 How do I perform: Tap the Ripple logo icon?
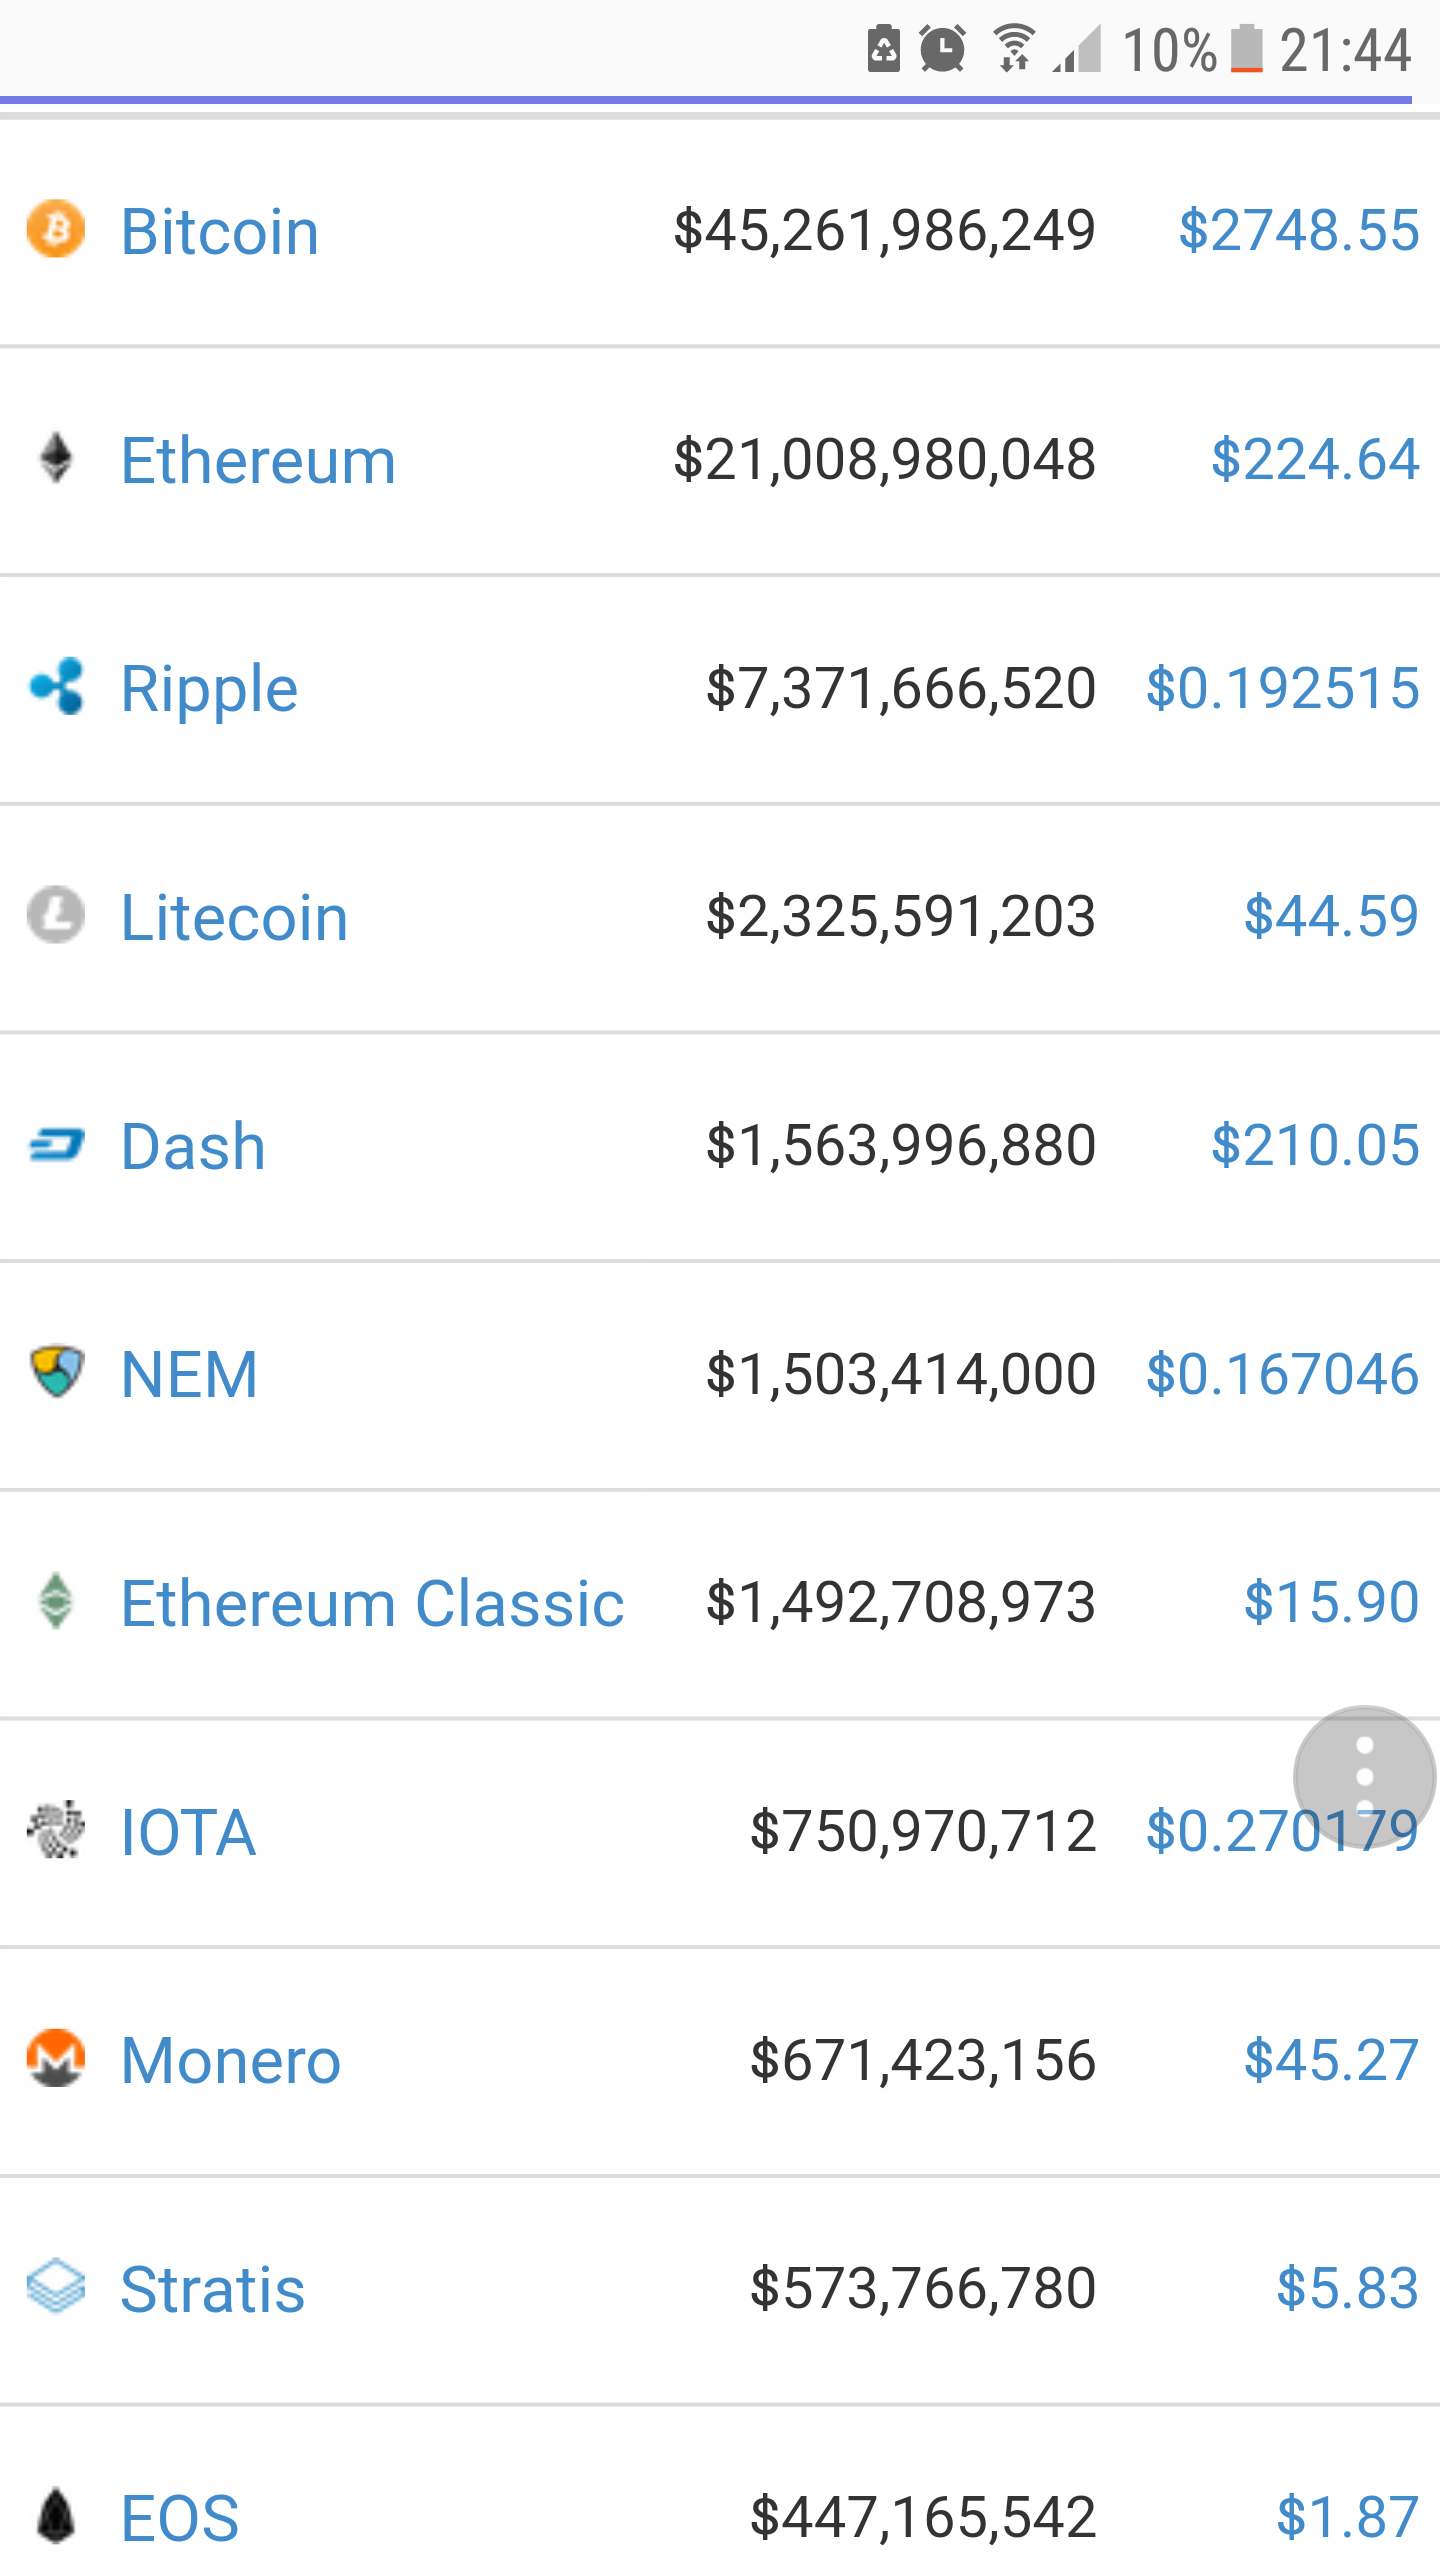click(56, 687)
